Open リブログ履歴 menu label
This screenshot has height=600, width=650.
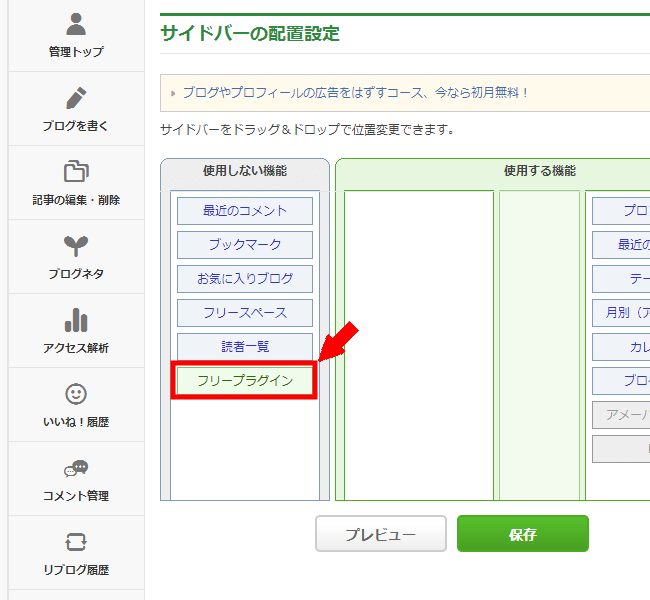pyautogui.click(x=76, y=570)
